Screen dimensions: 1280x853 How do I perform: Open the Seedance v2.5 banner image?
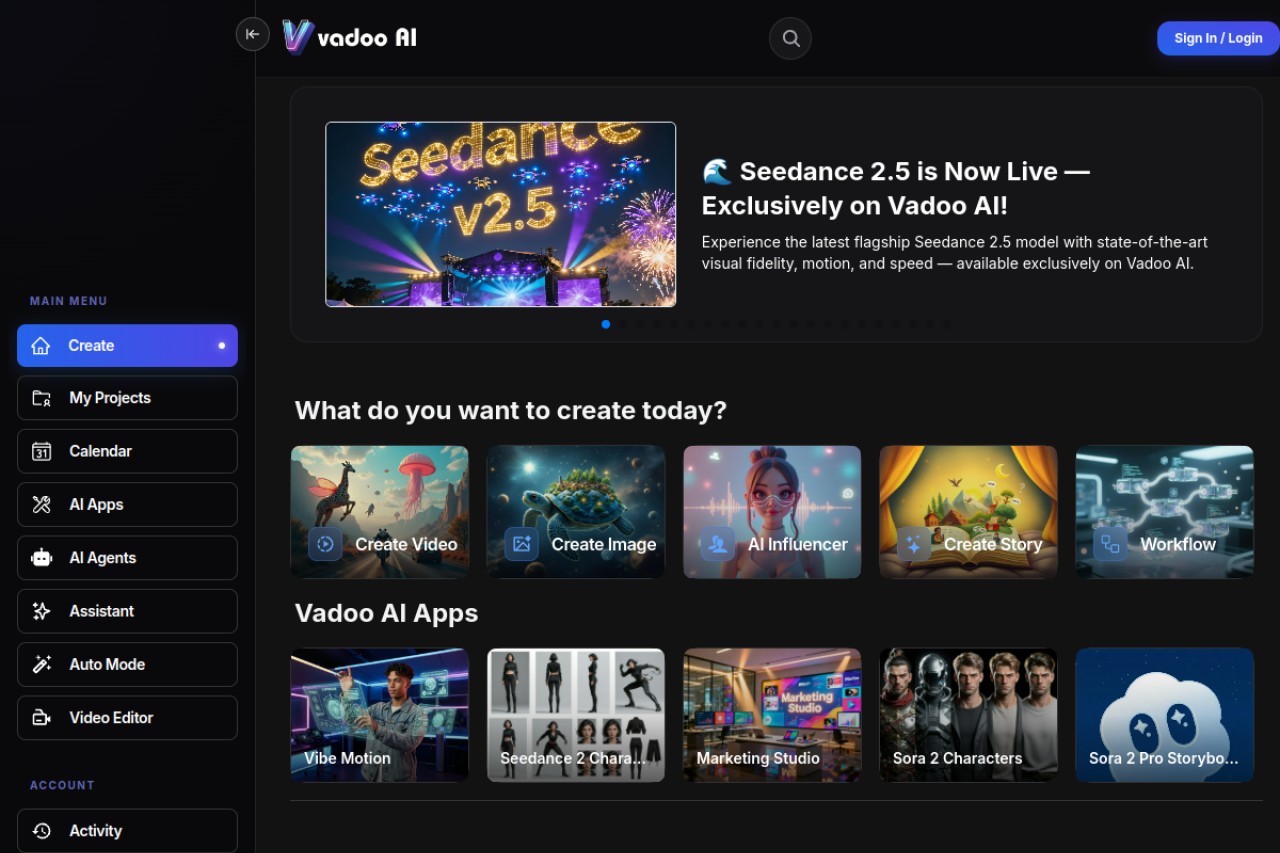pyautogui.click(x=501, y=214)
